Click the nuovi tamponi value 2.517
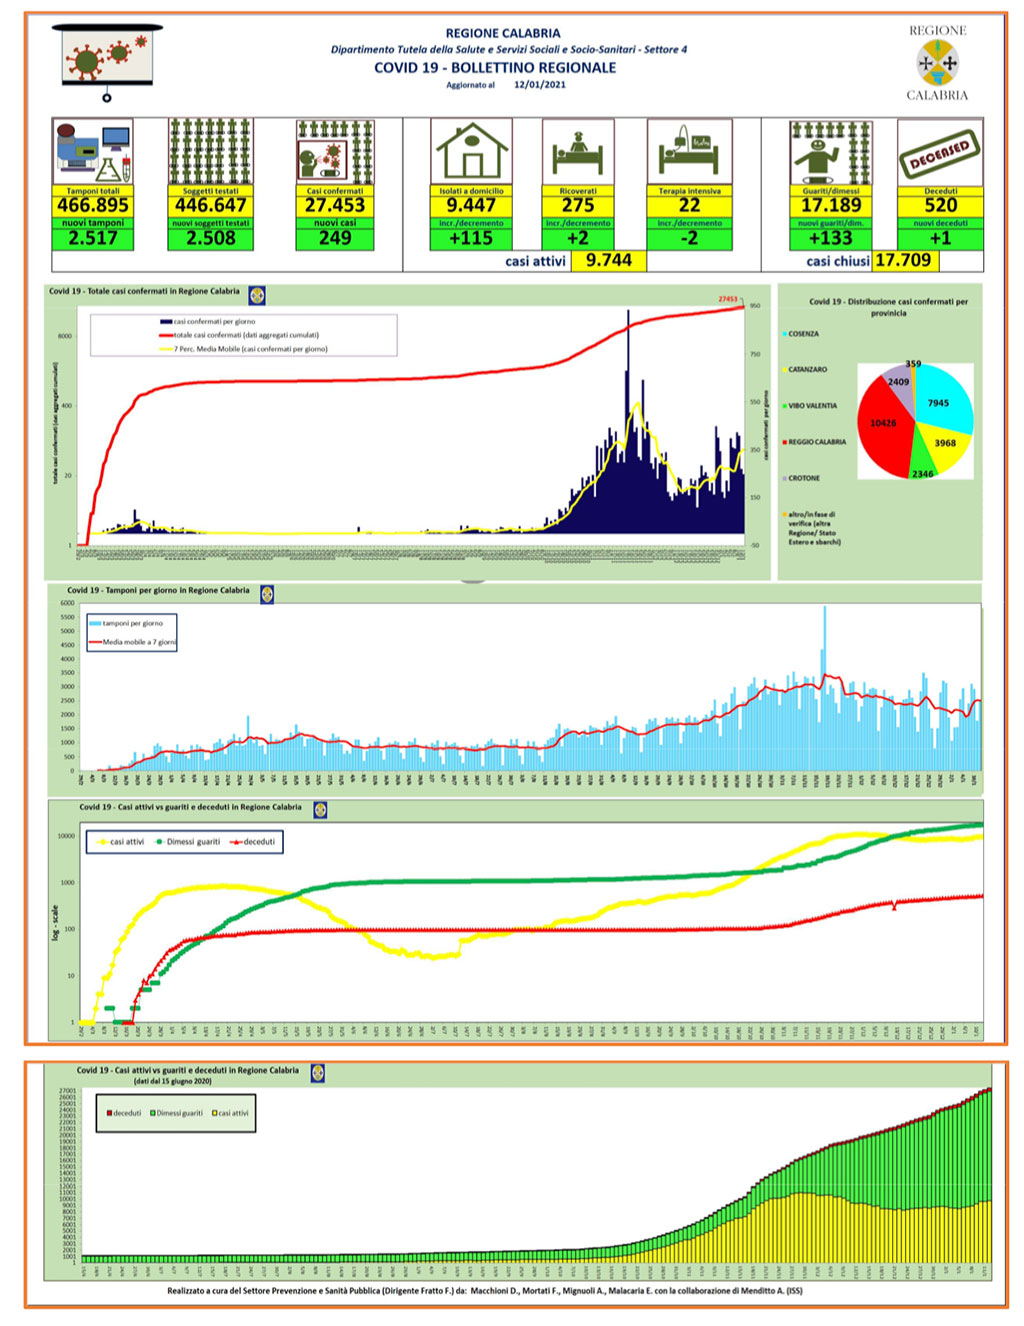Screen dimensions: 1024x1326 point(93,238)
